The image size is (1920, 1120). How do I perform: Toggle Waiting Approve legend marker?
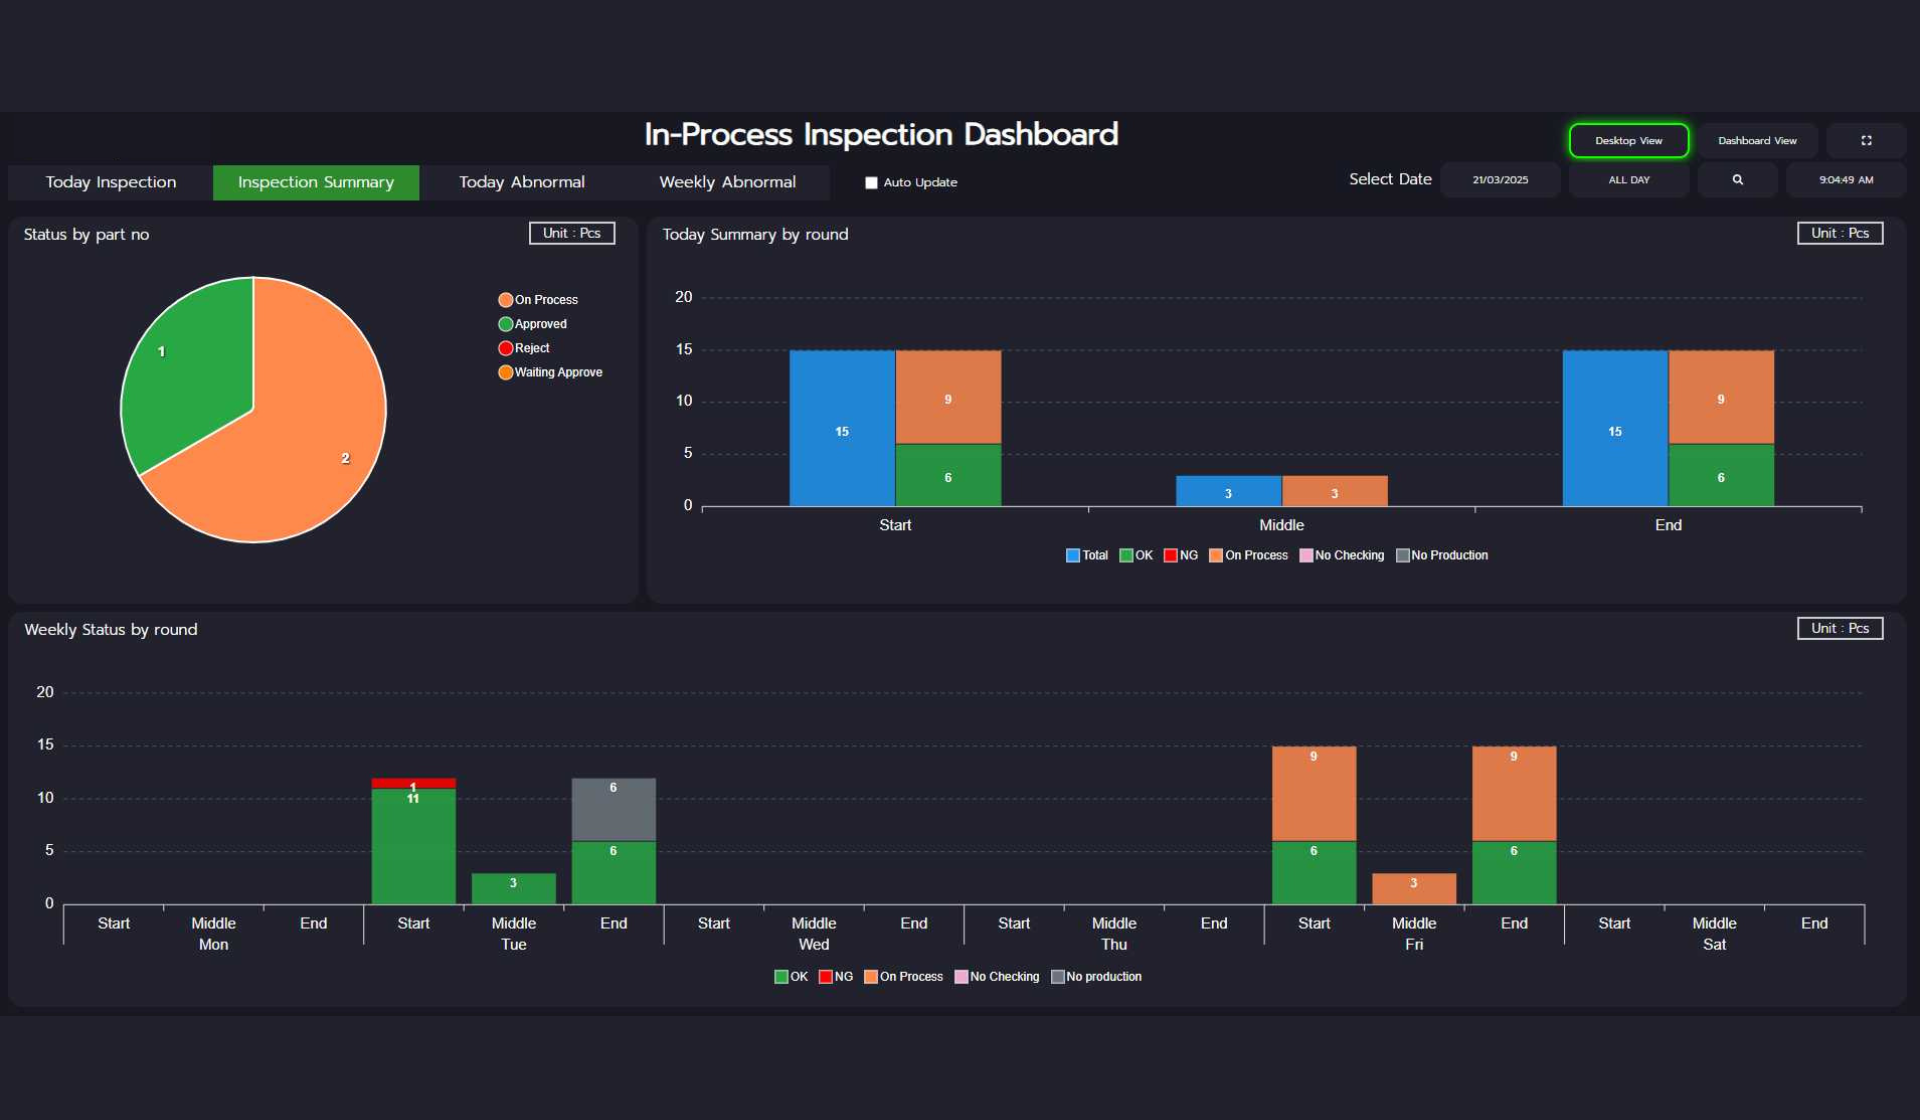[506, 372]
